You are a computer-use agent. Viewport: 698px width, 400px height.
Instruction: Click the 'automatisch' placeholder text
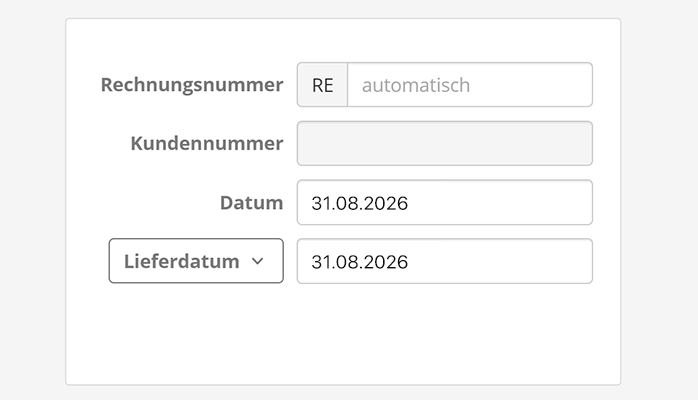tap(415, 85)
